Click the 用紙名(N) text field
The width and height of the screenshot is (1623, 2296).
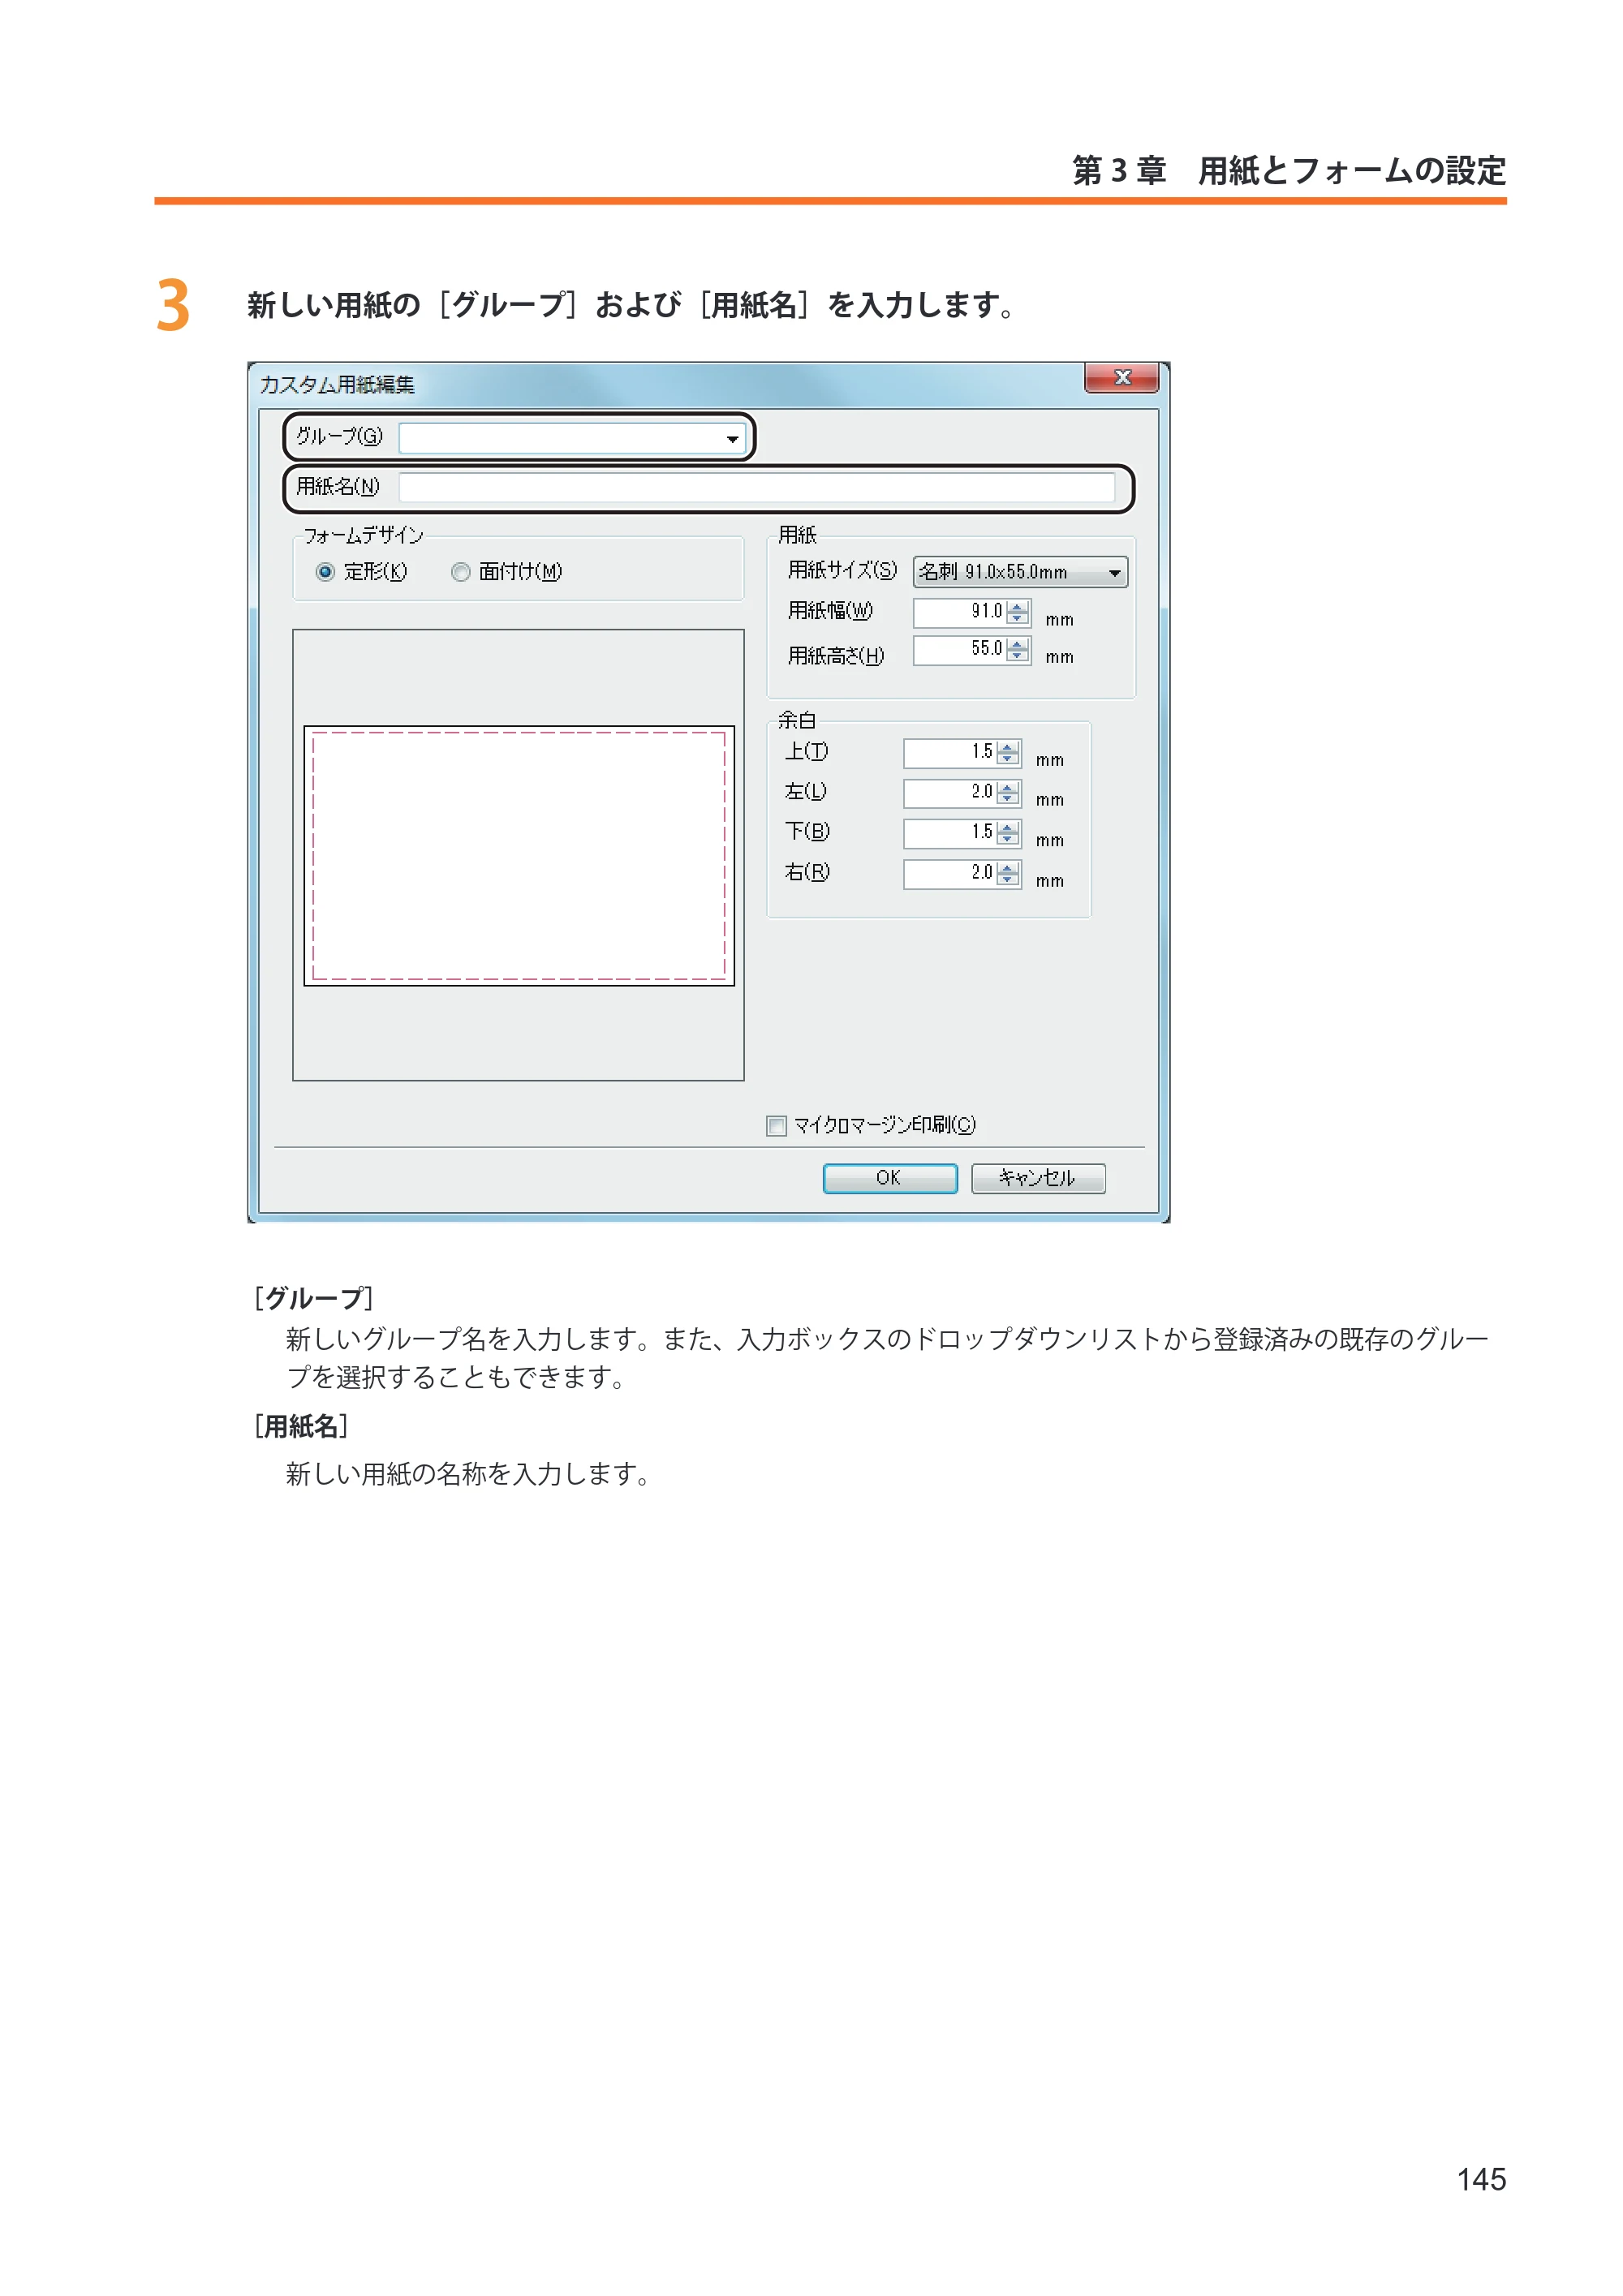(x=757, y=487)
